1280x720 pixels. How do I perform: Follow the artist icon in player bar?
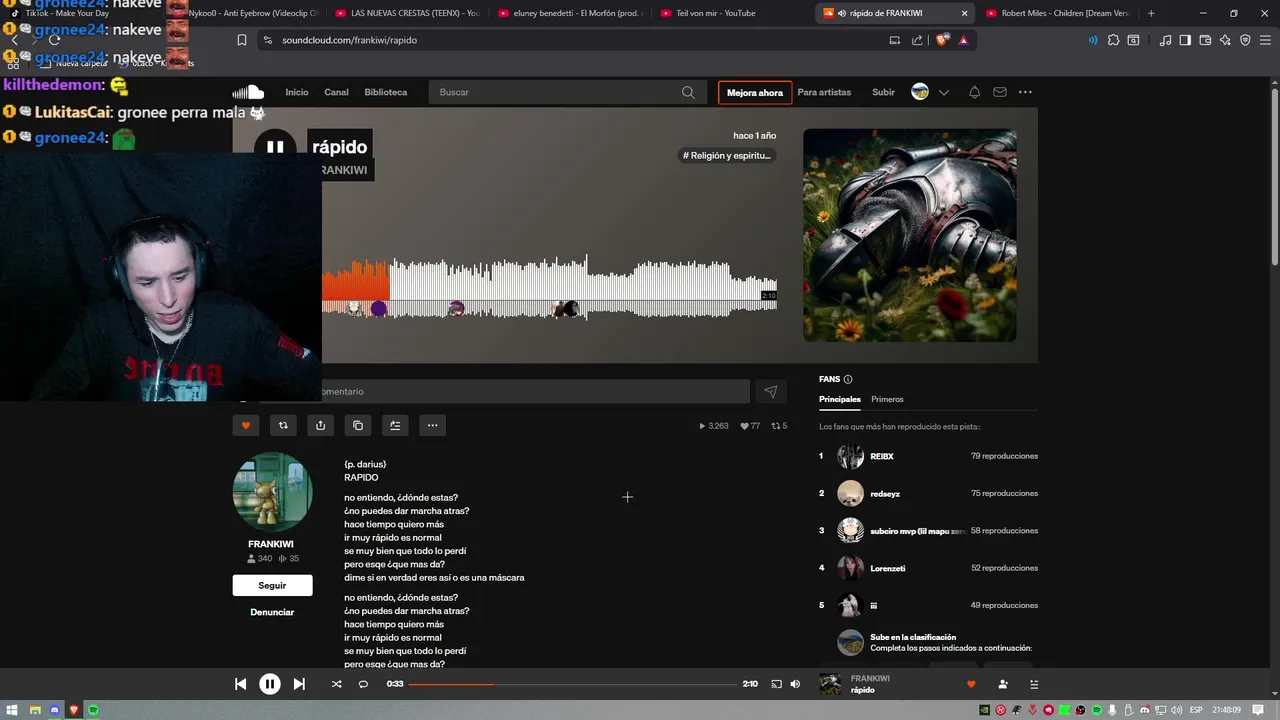[1003, 684]
